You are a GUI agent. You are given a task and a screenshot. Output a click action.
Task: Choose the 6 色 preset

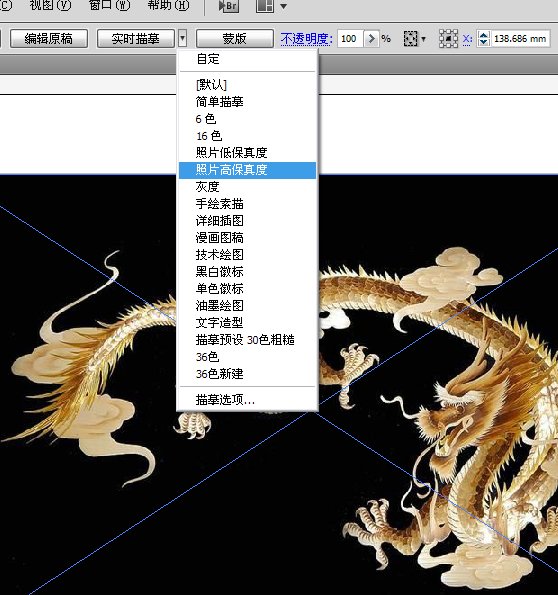click(x=247, y=119)
